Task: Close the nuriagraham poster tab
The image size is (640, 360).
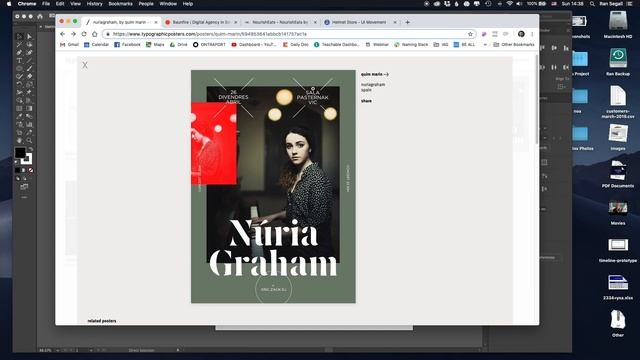Action: (156, 22)
